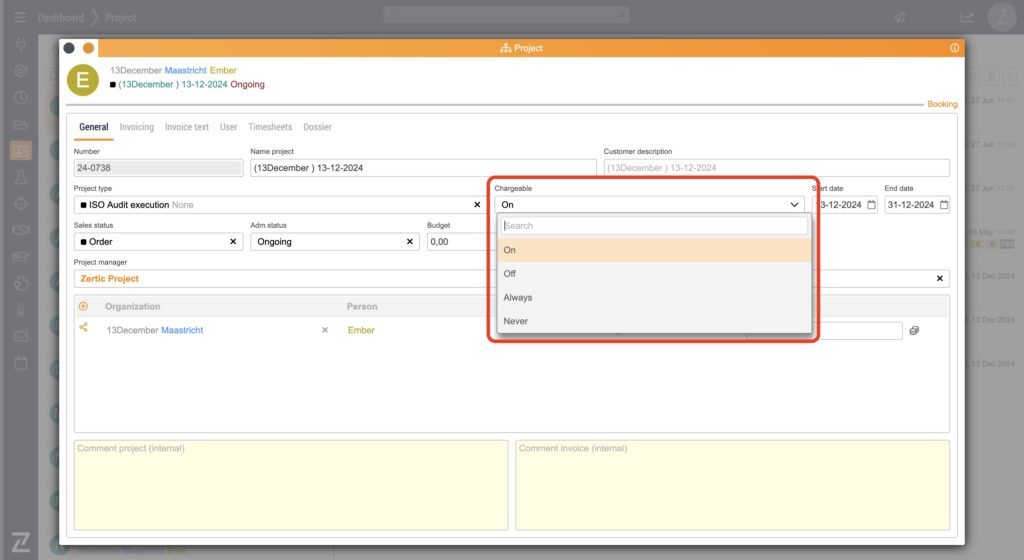Clear the Project type field with X
This screenshot has width=1024, height=560.
point(477,205)
